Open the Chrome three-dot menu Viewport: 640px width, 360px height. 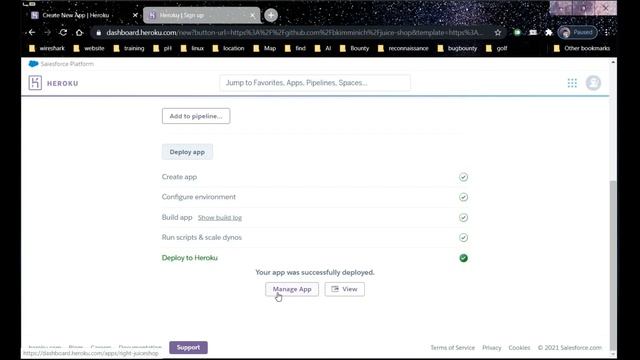point(607,32)
